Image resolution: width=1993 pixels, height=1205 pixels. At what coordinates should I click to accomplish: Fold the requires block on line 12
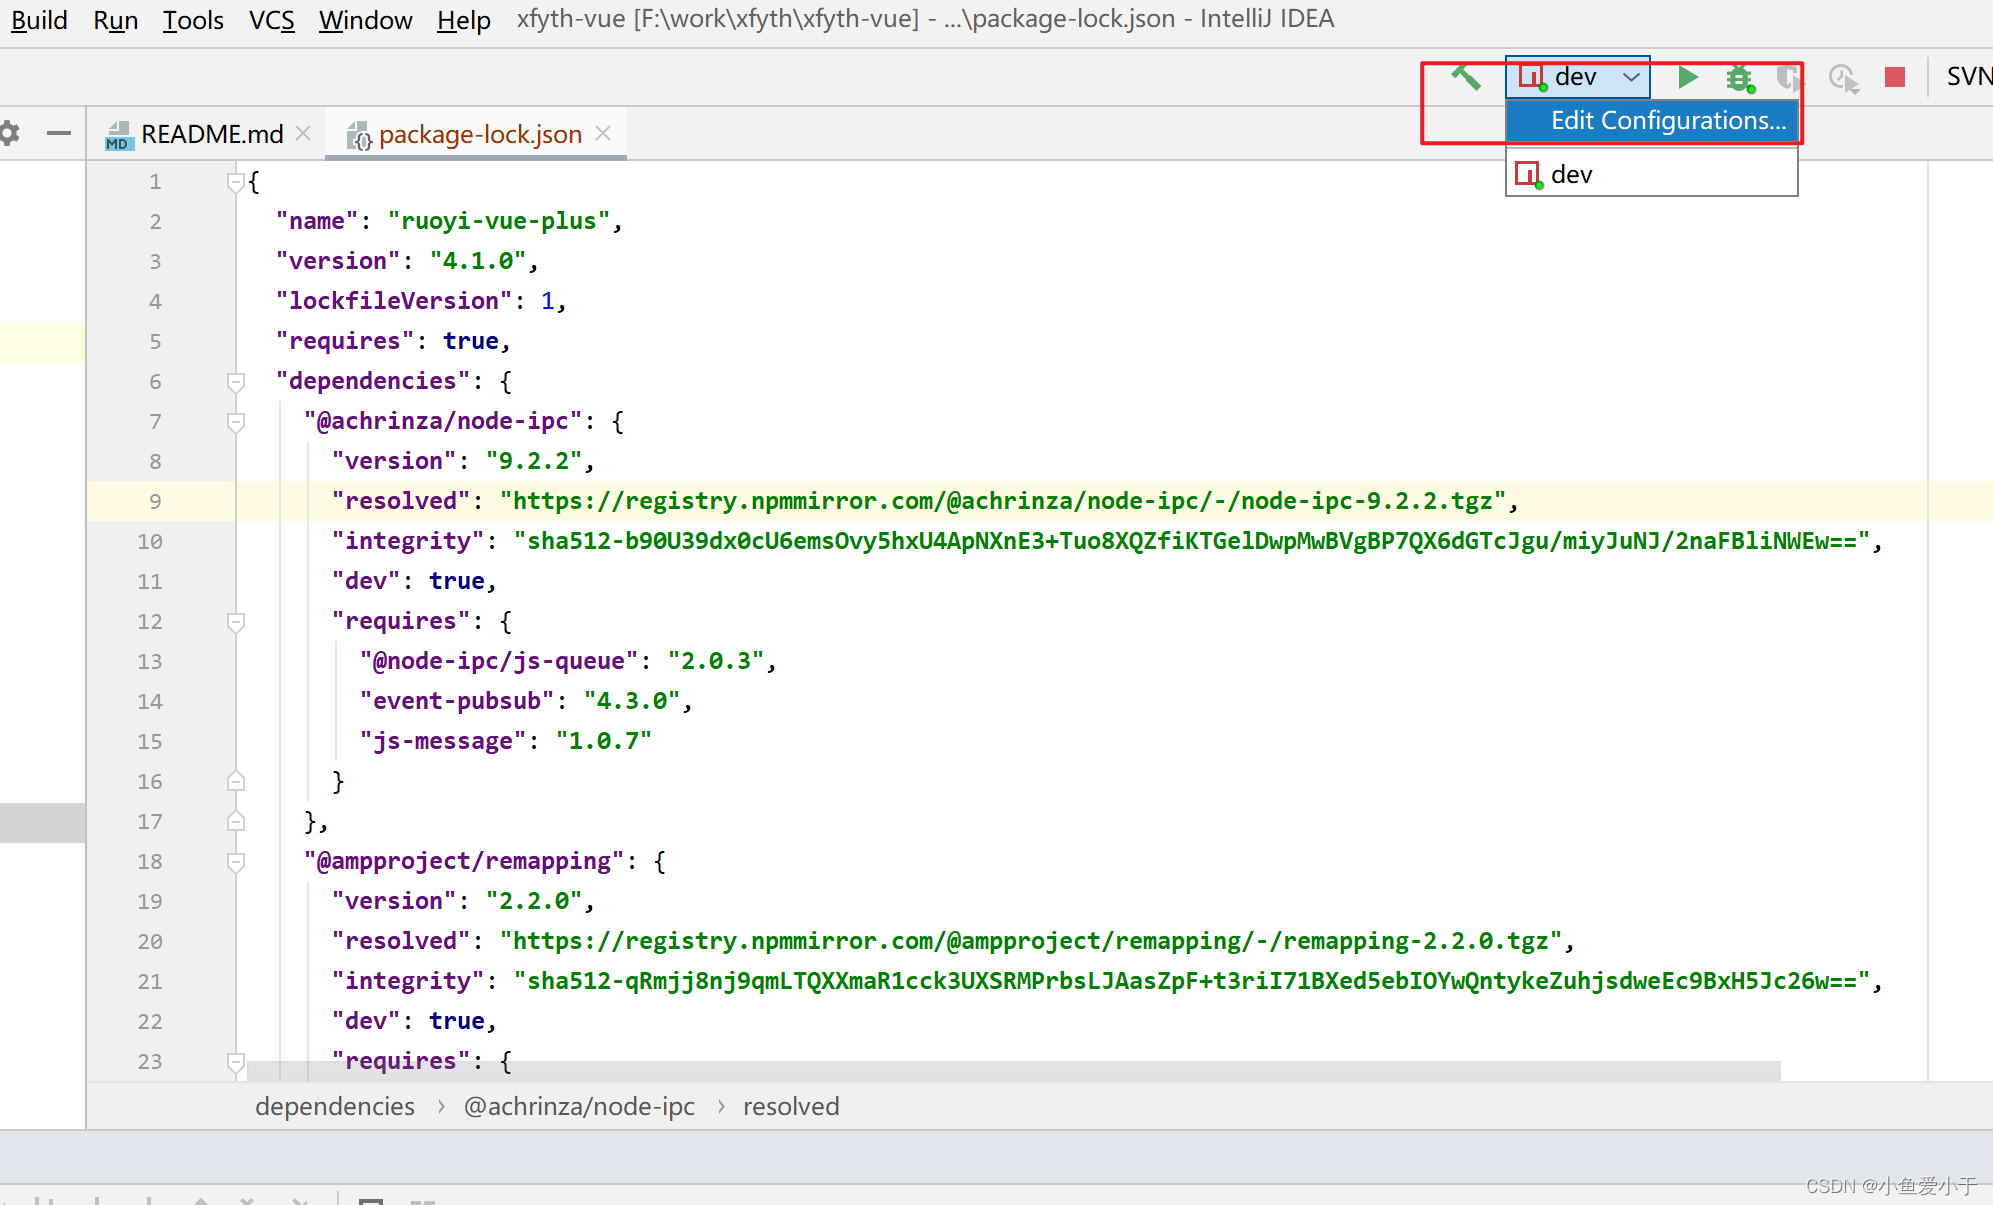point(236,621)
